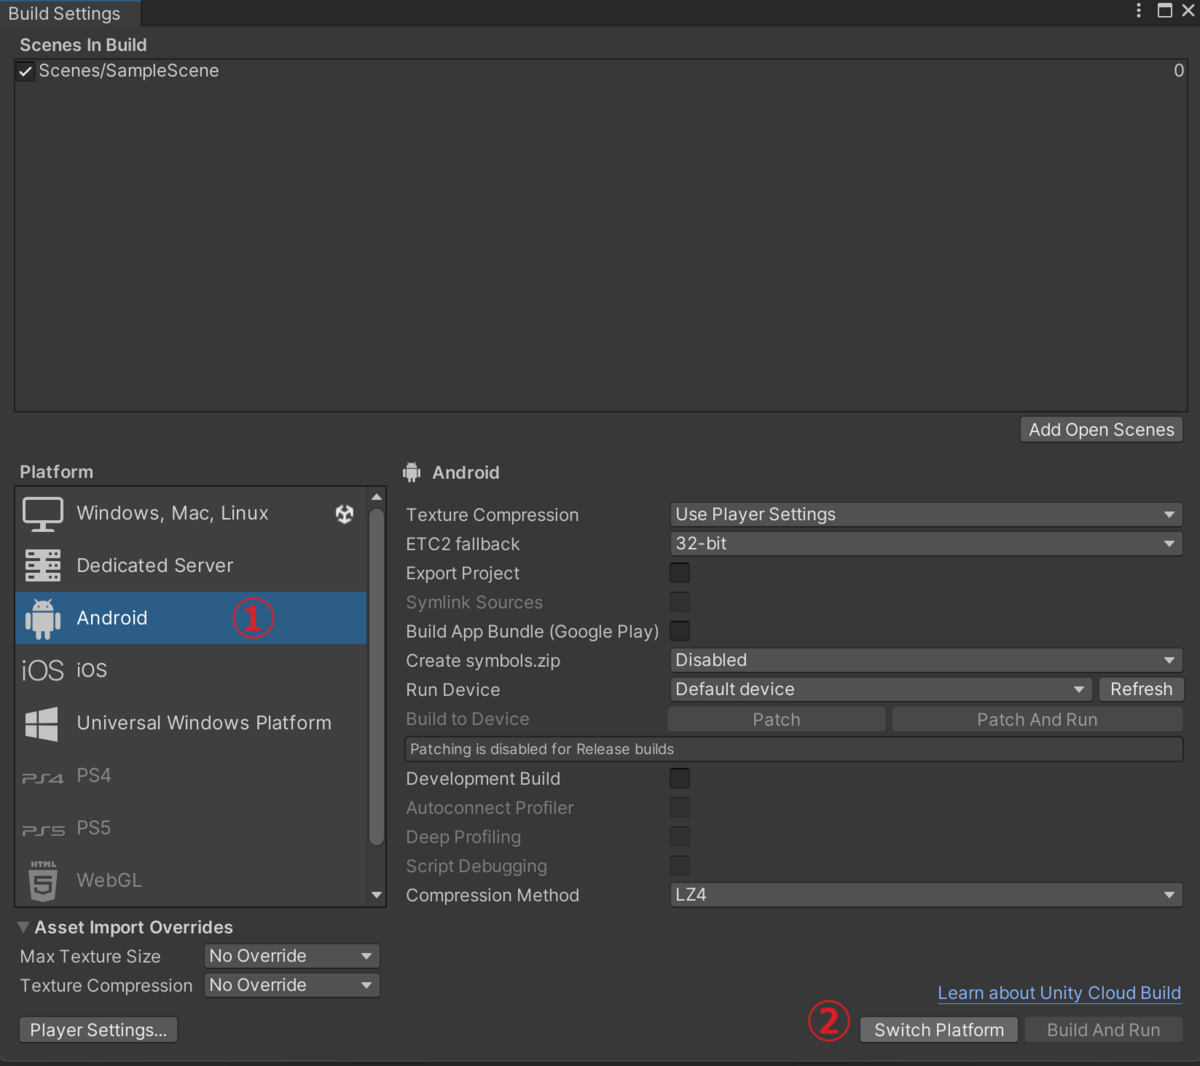This screenshot has height=1066, width=1200.
Task: Select the Android platform row
Action: (191, 618)
